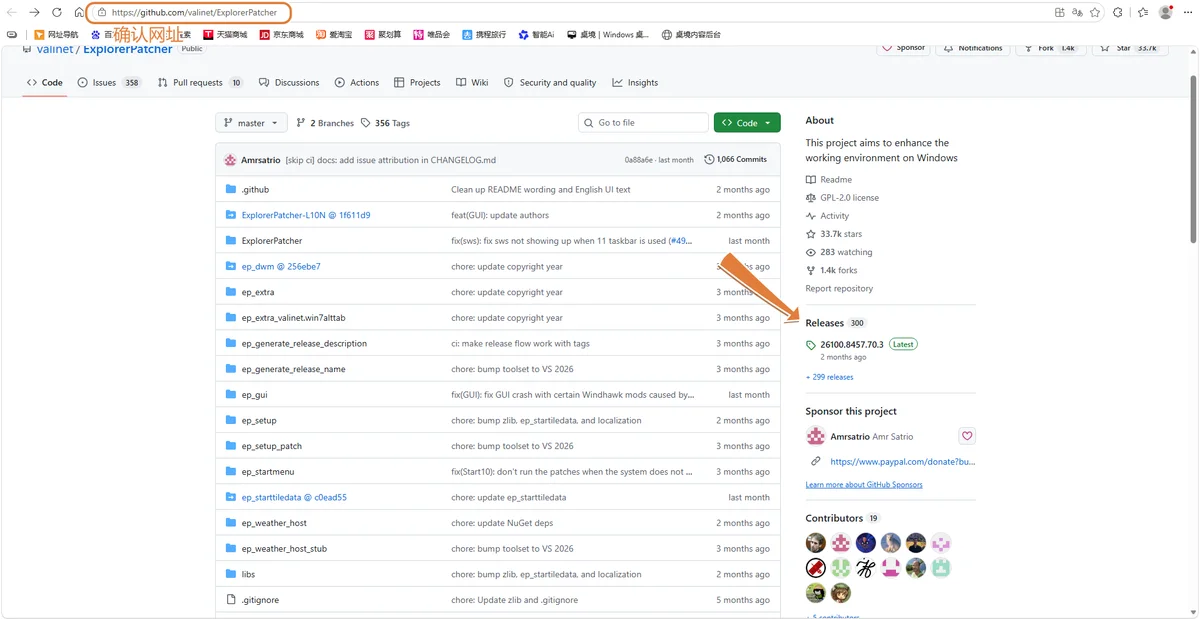Open the Pull requests tab
This screenshot has height=619, width=1200.
(201, 83)
